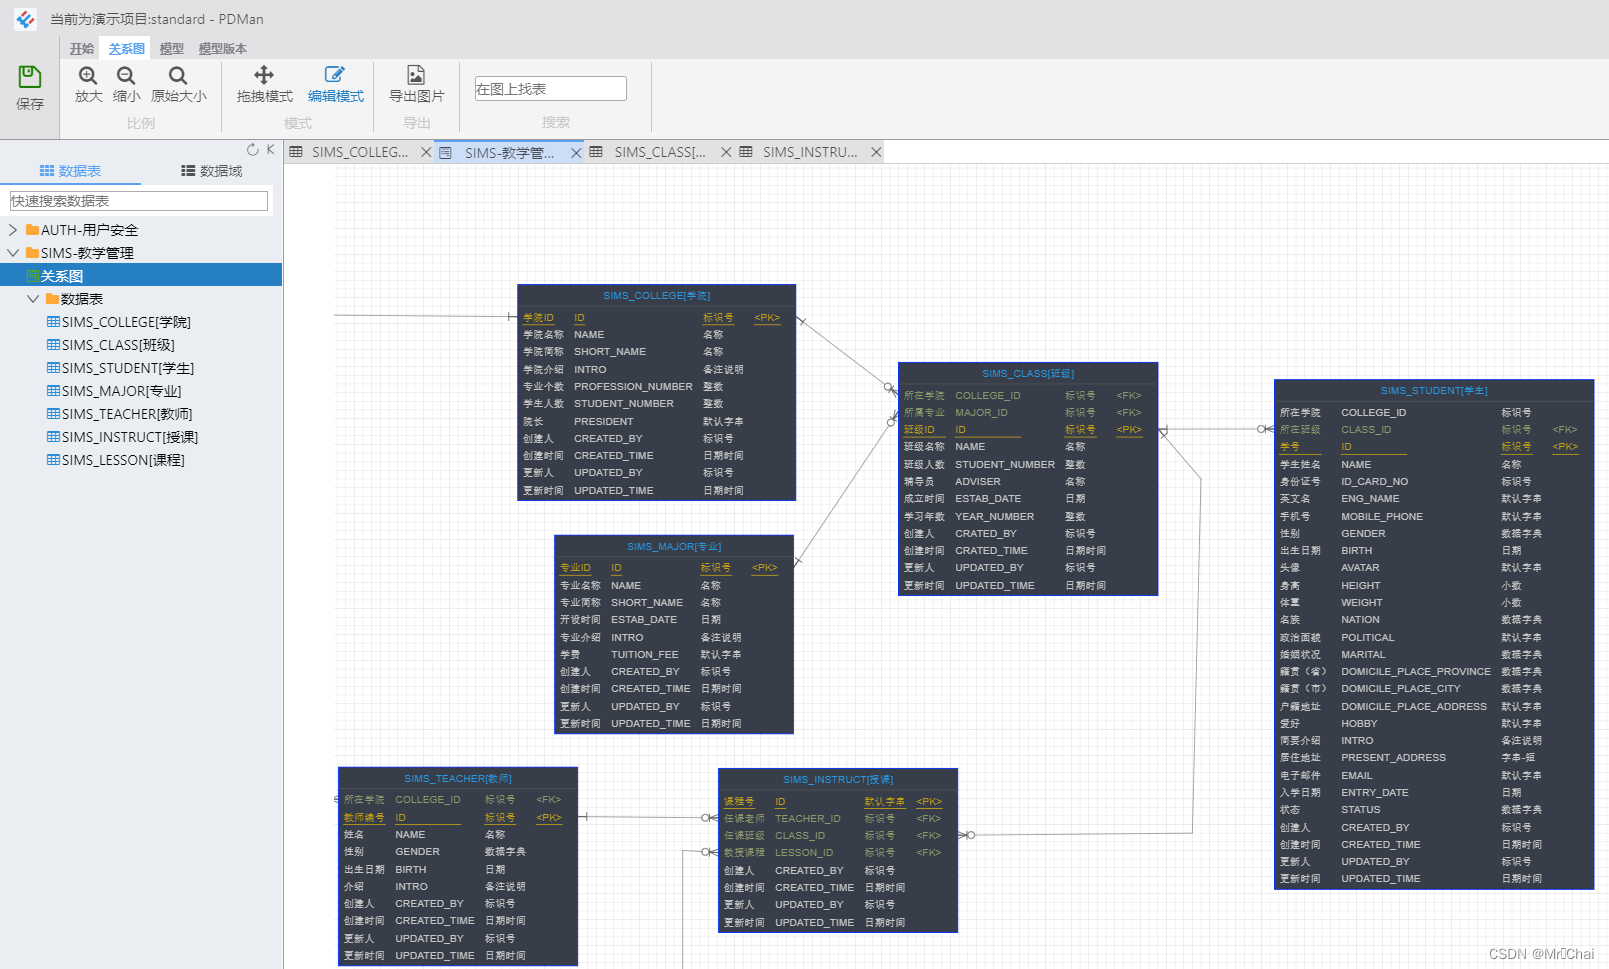Click the Zoom in (放大) magnifier icon

coord(88,76)
